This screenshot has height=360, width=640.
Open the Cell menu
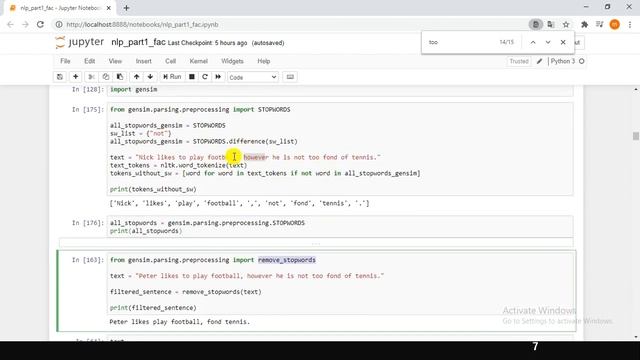click(x=171, y=61)
